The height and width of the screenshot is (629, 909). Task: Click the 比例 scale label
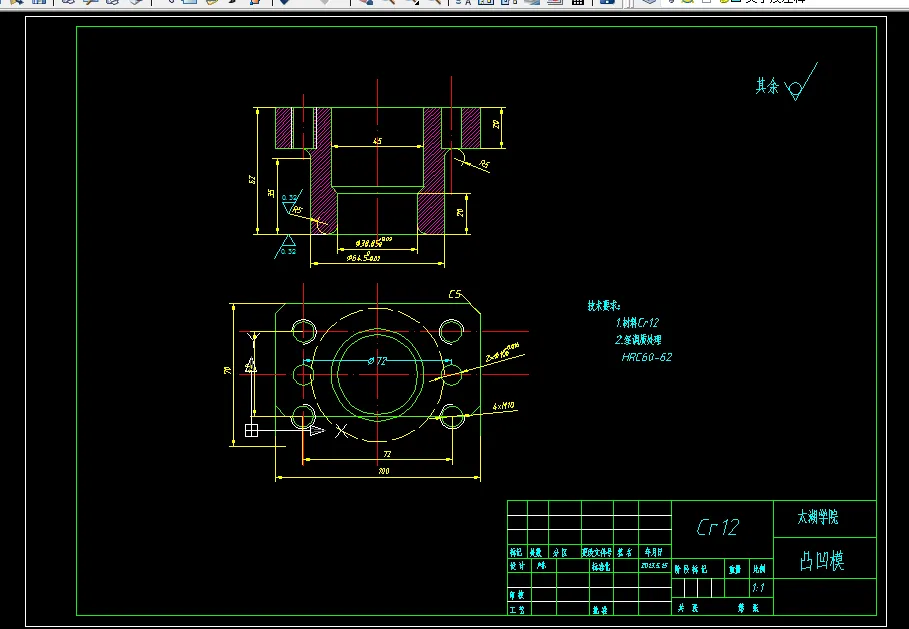759,570
